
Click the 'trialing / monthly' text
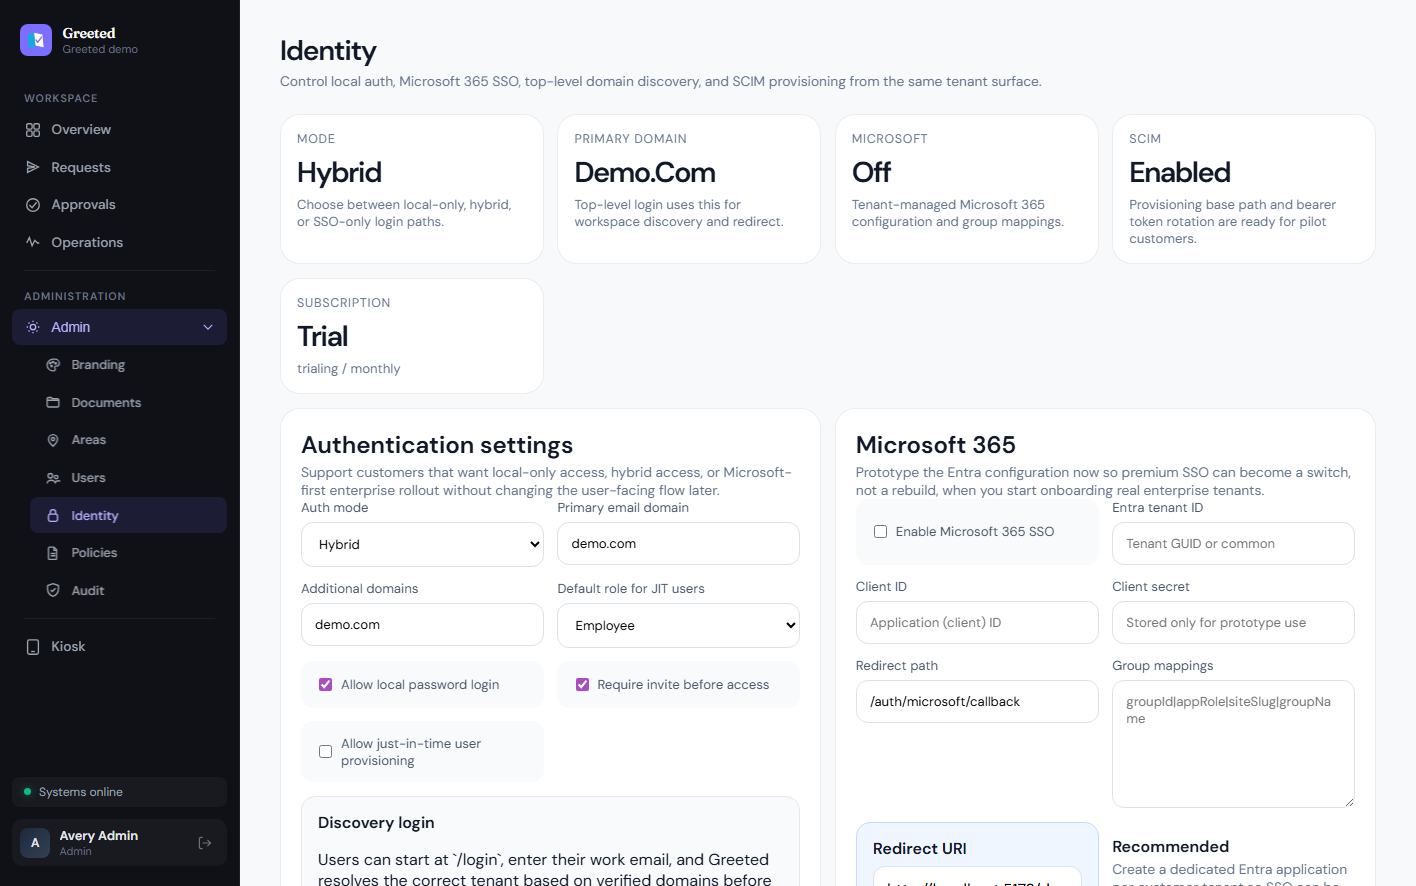[x=349, y=369]
